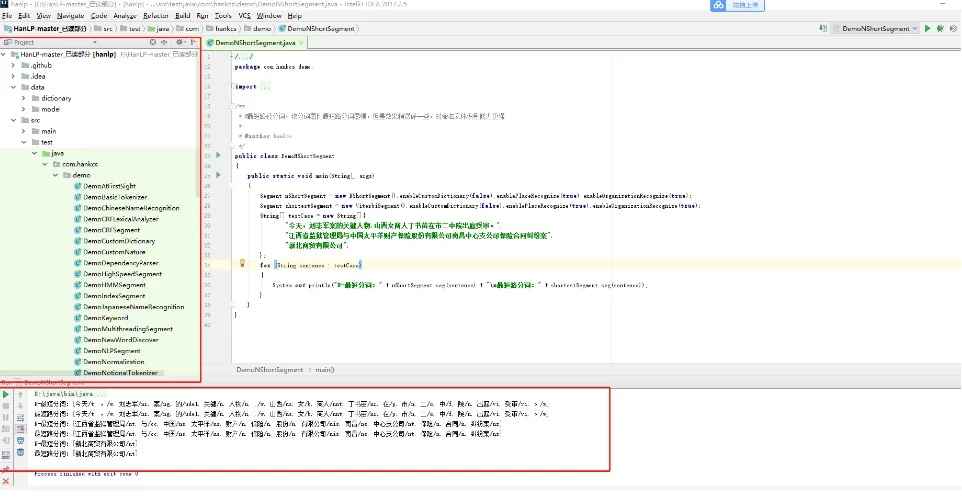Image resolution: width=962 pixels, height=503 pixels.
Task: Click the Dump Threads icon in Run panel
Action: coord(6,429)
